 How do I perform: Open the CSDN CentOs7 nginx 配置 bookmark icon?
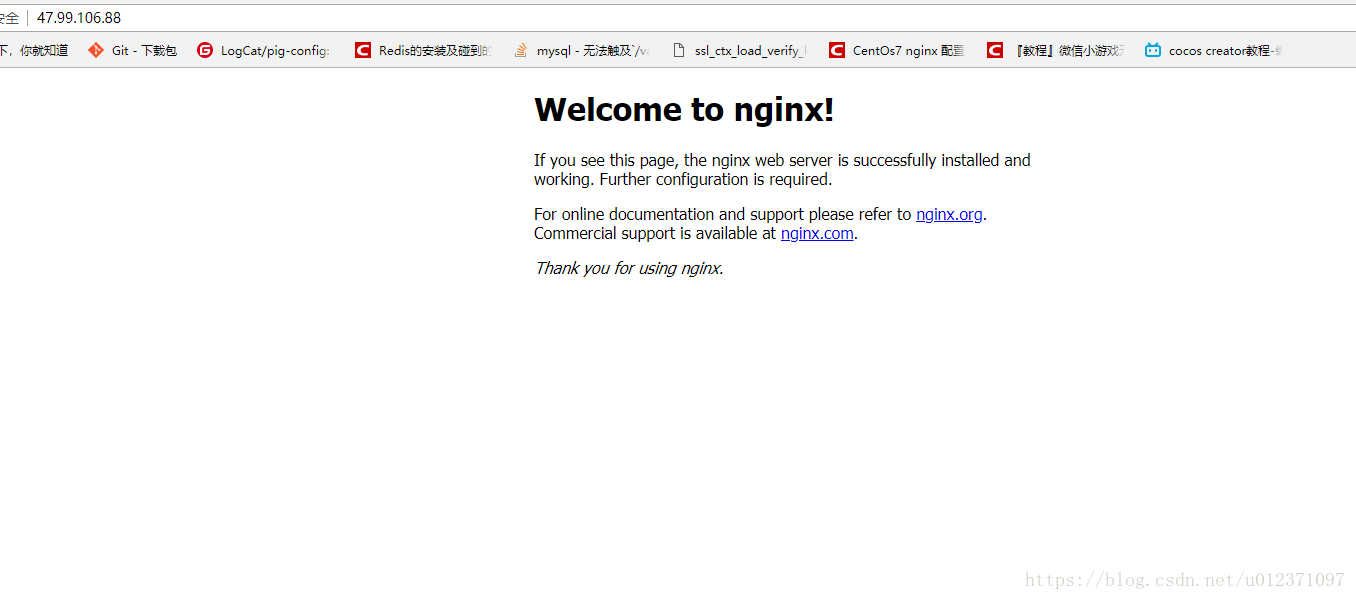837,50
